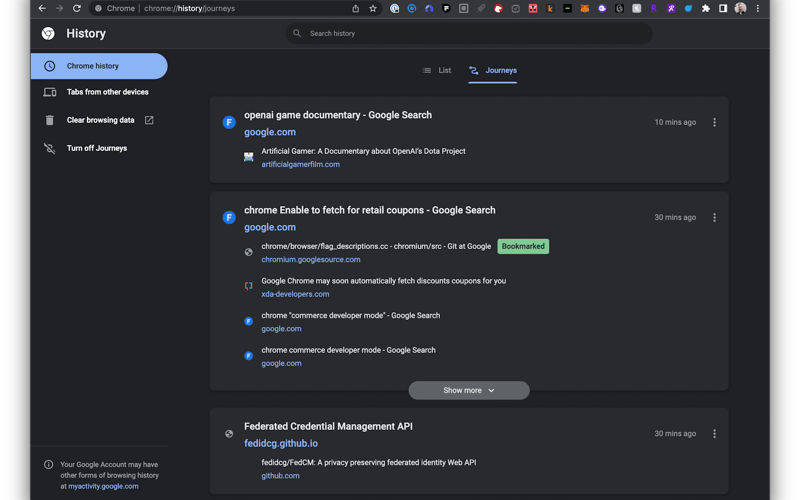Click the '10 mins ago' timestamp
The image size is (800, 500).
pyautogui.click(x=675, y=122)
